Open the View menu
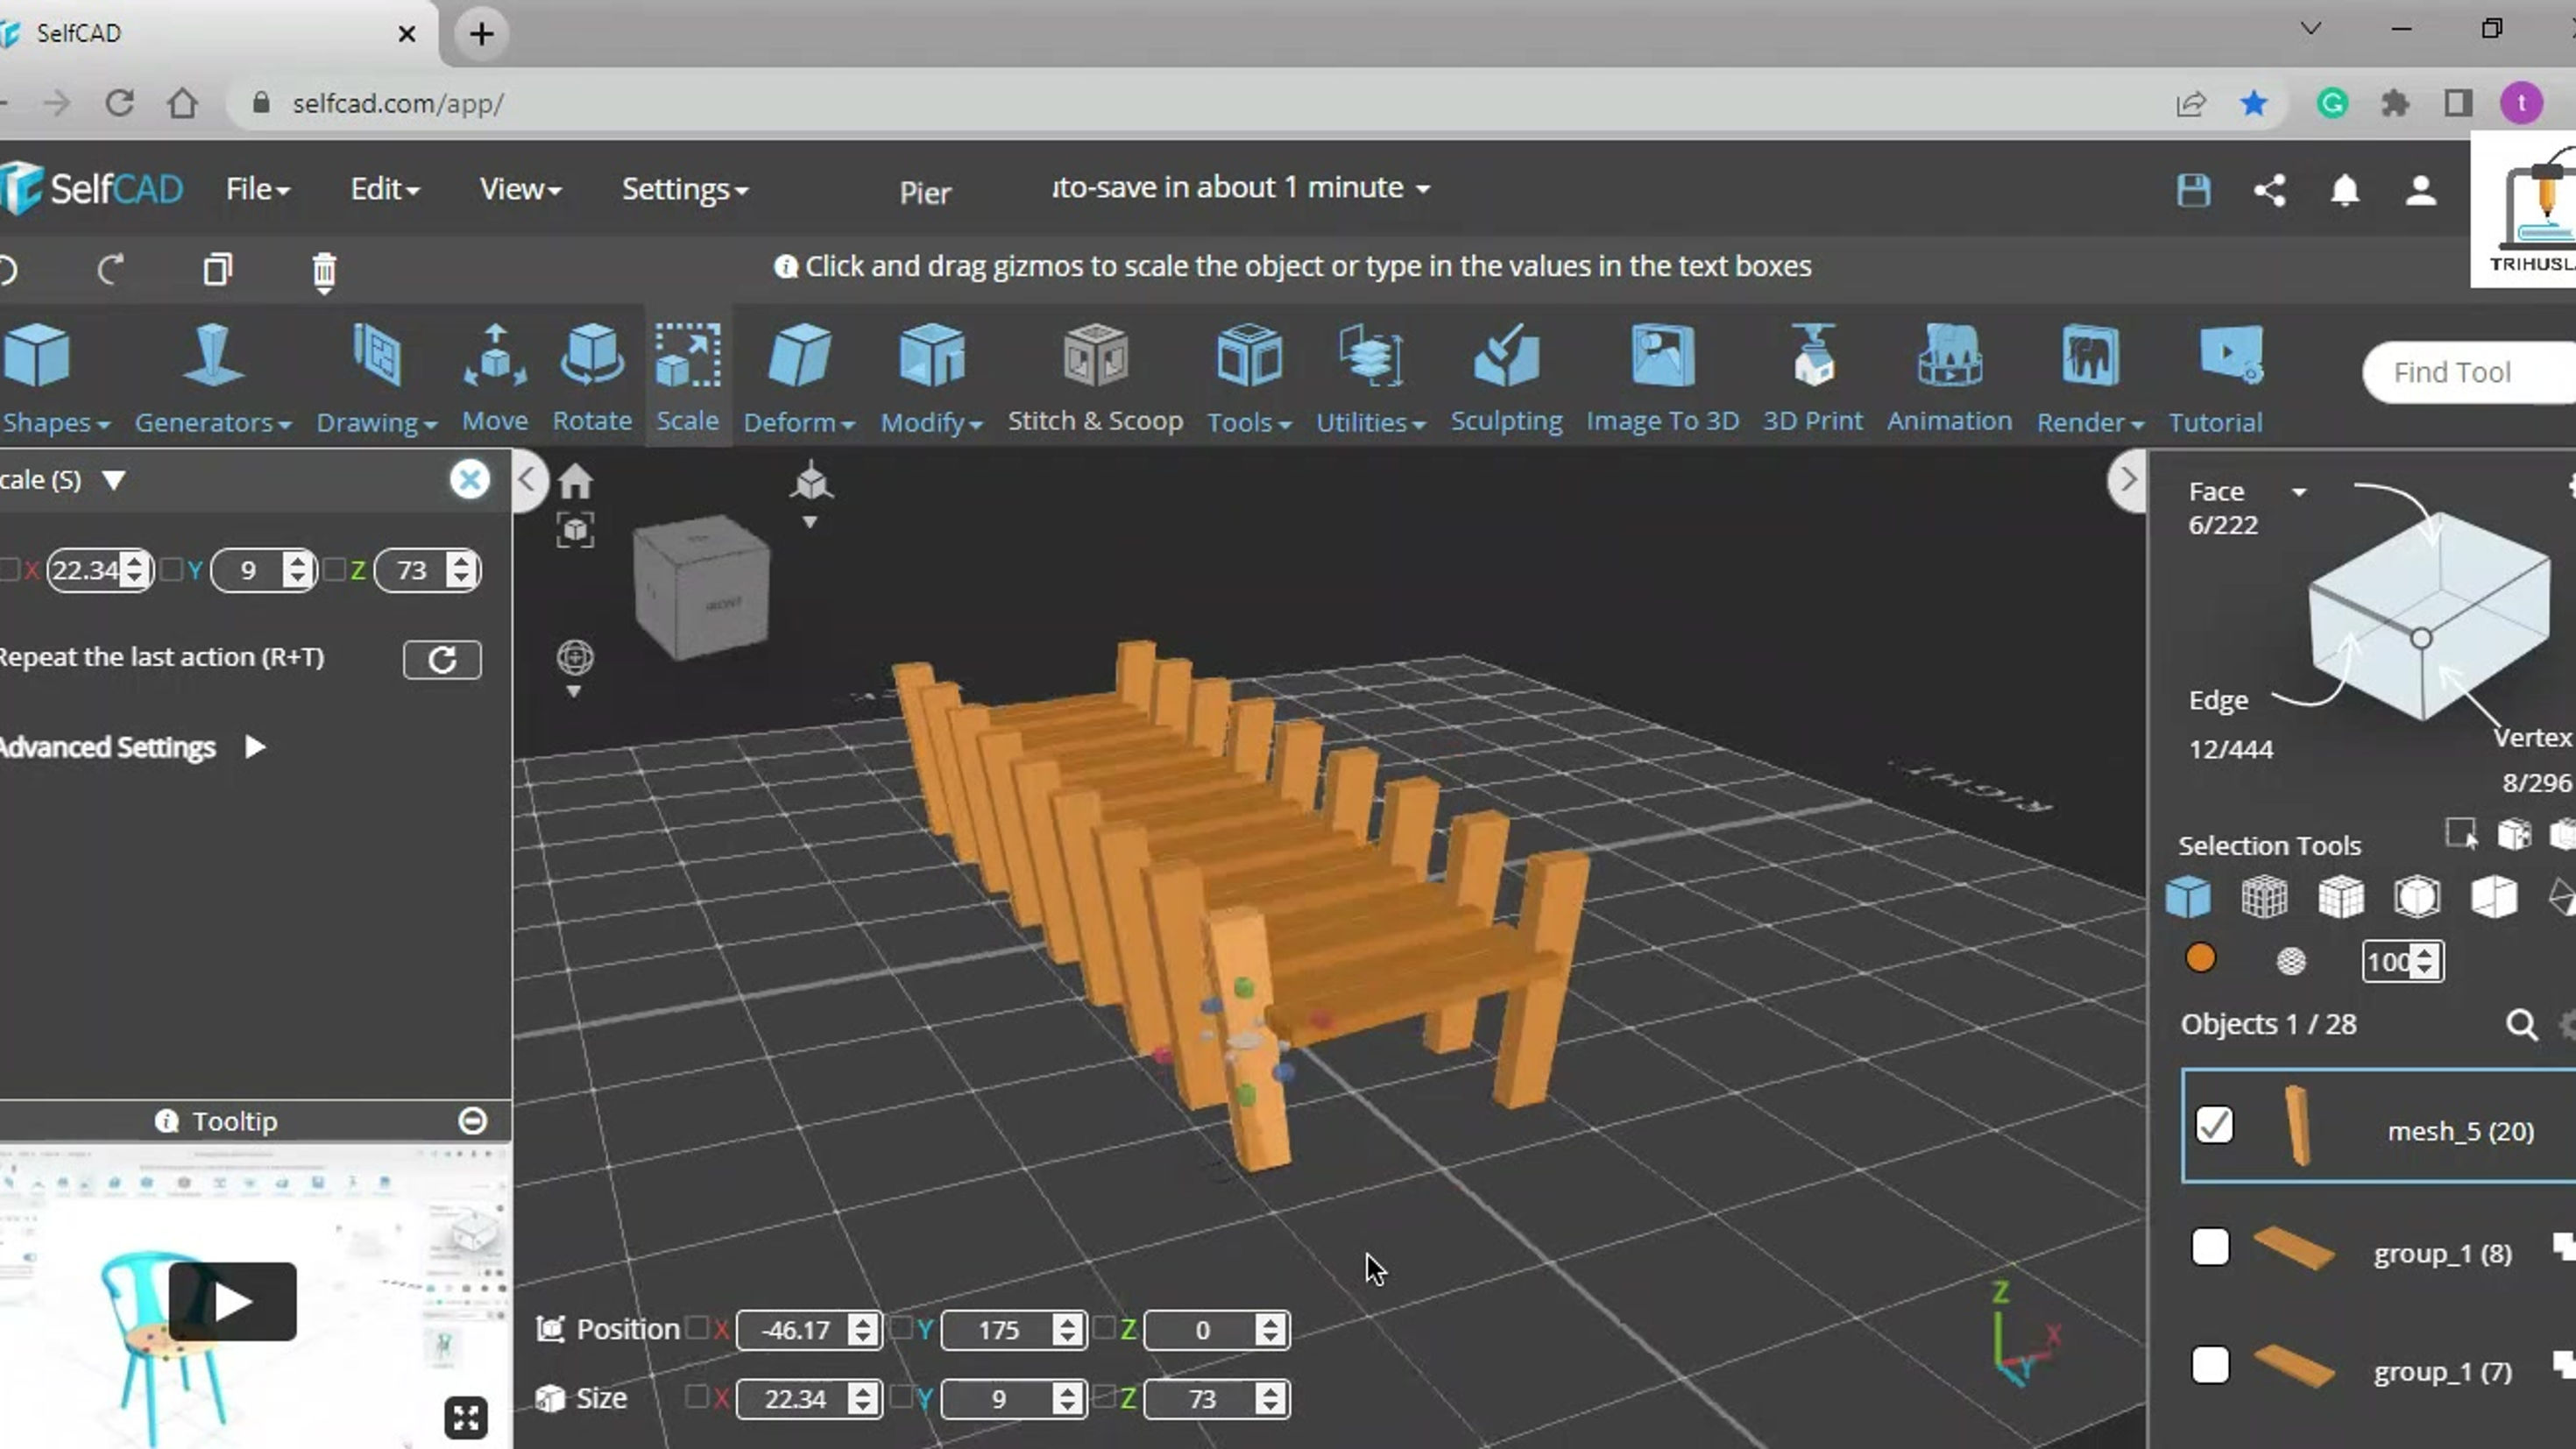The height and width of the screenshot is (1449, 2576). click(x=520, y=189)
